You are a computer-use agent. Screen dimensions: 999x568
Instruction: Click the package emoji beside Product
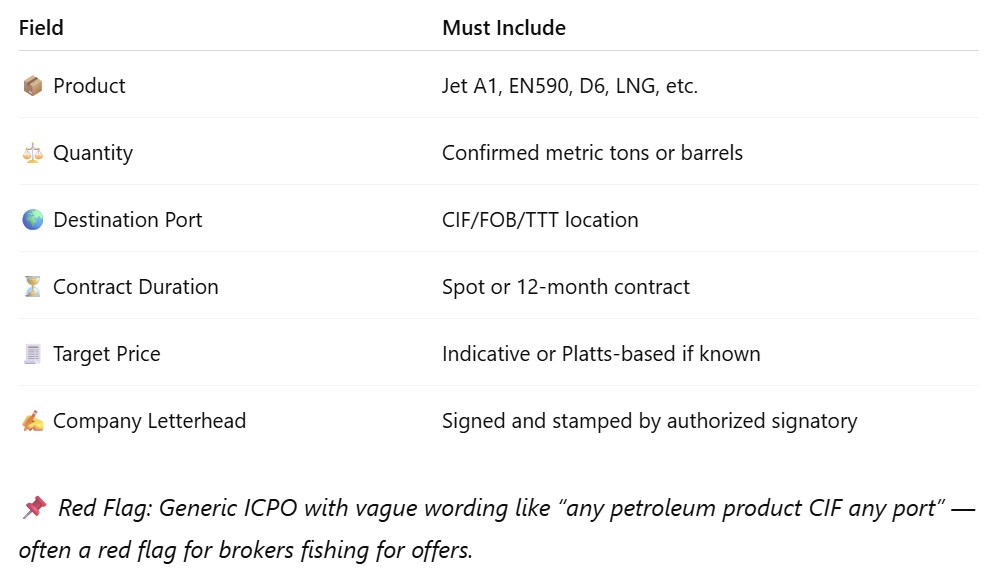[32, 85]
